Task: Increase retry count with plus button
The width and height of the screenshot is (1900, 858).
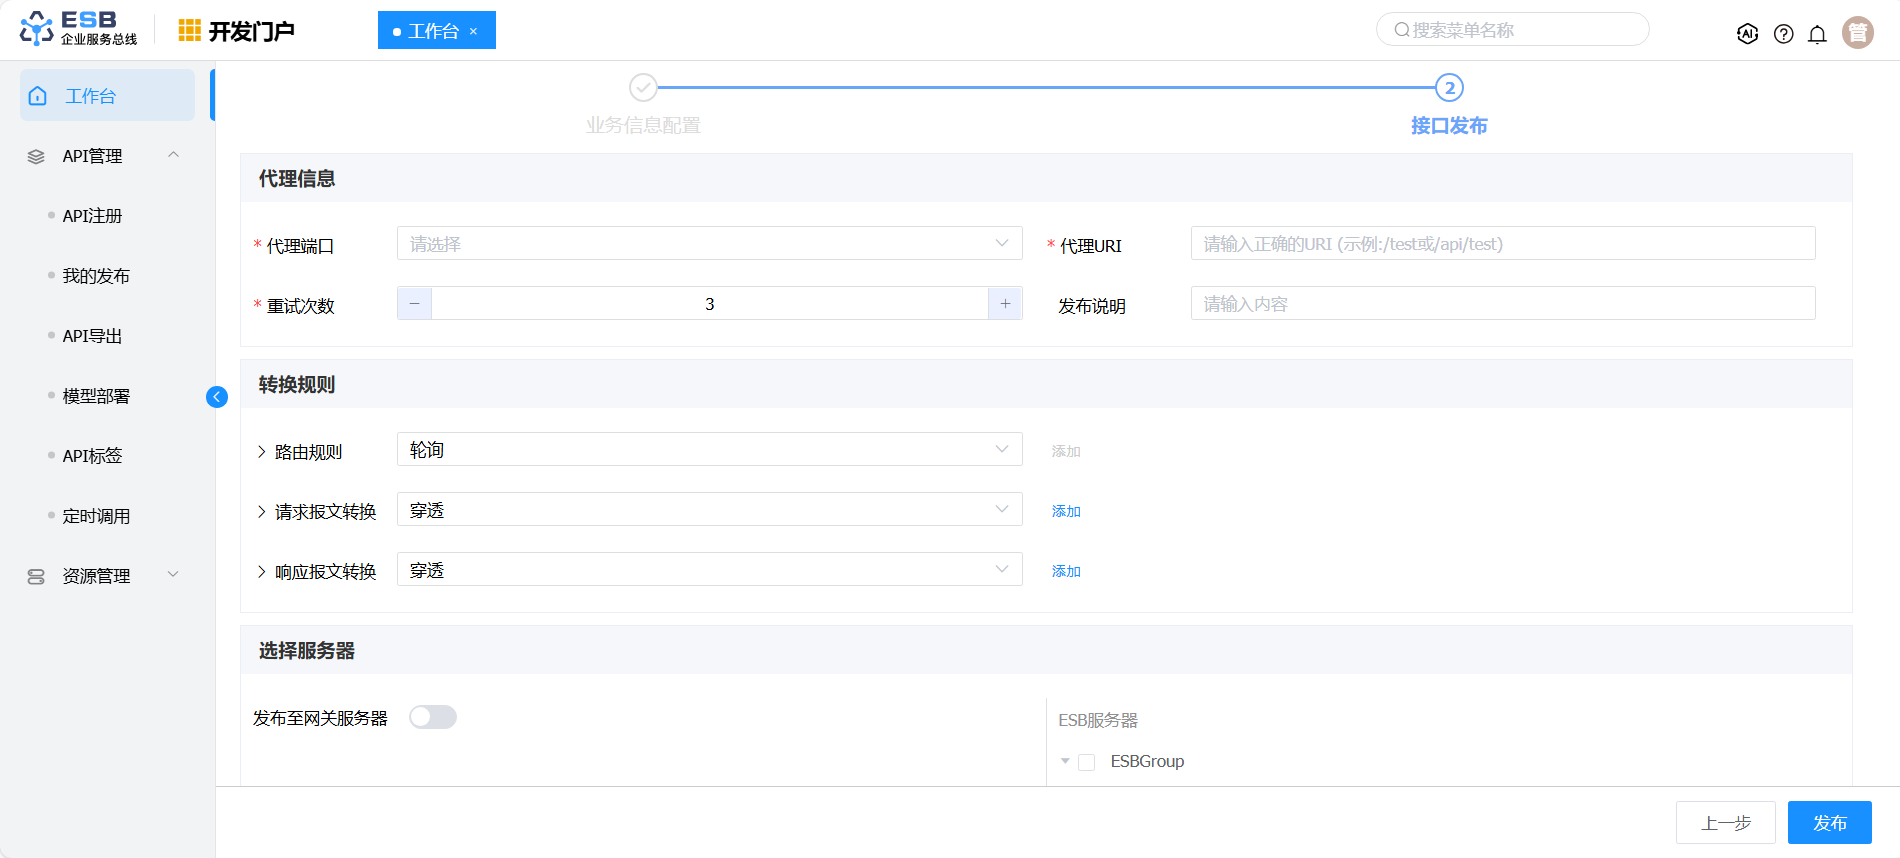Action: (x=1005, y=304)
